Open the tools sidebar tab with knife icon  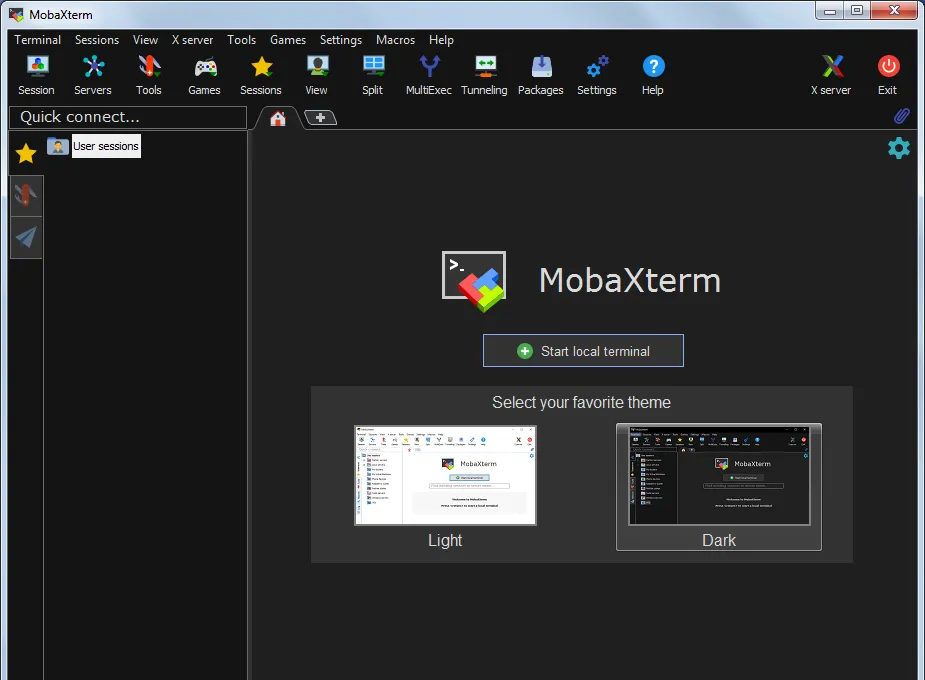(x=26, y=195)
